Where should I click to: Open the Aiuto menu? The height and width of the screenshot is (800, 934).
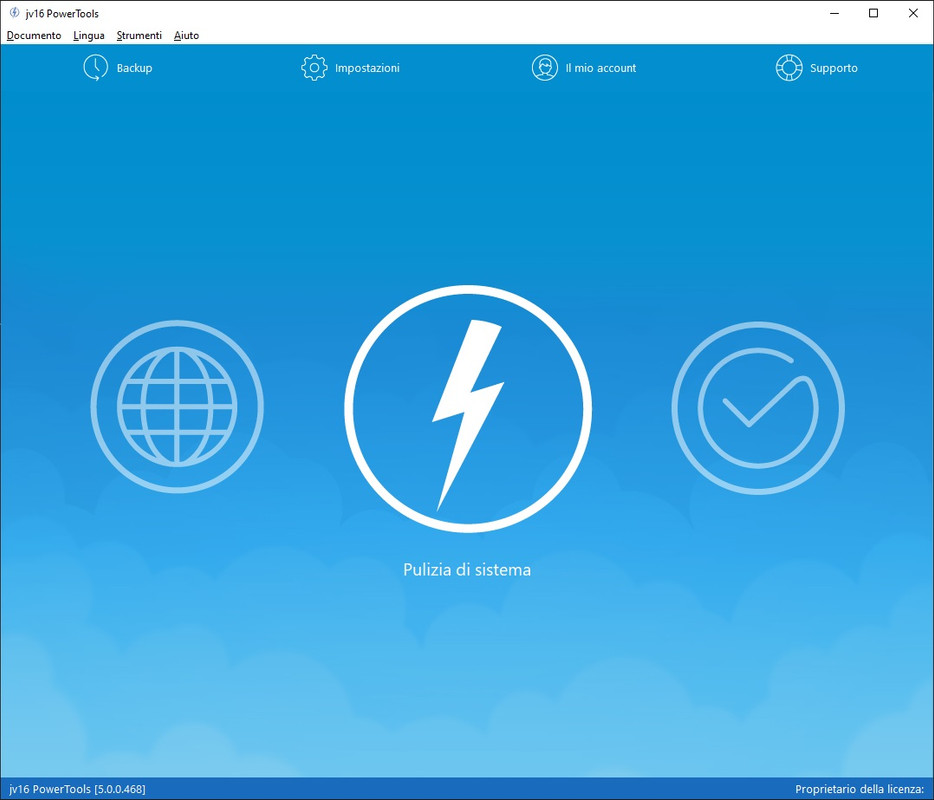tap(186, 36)
